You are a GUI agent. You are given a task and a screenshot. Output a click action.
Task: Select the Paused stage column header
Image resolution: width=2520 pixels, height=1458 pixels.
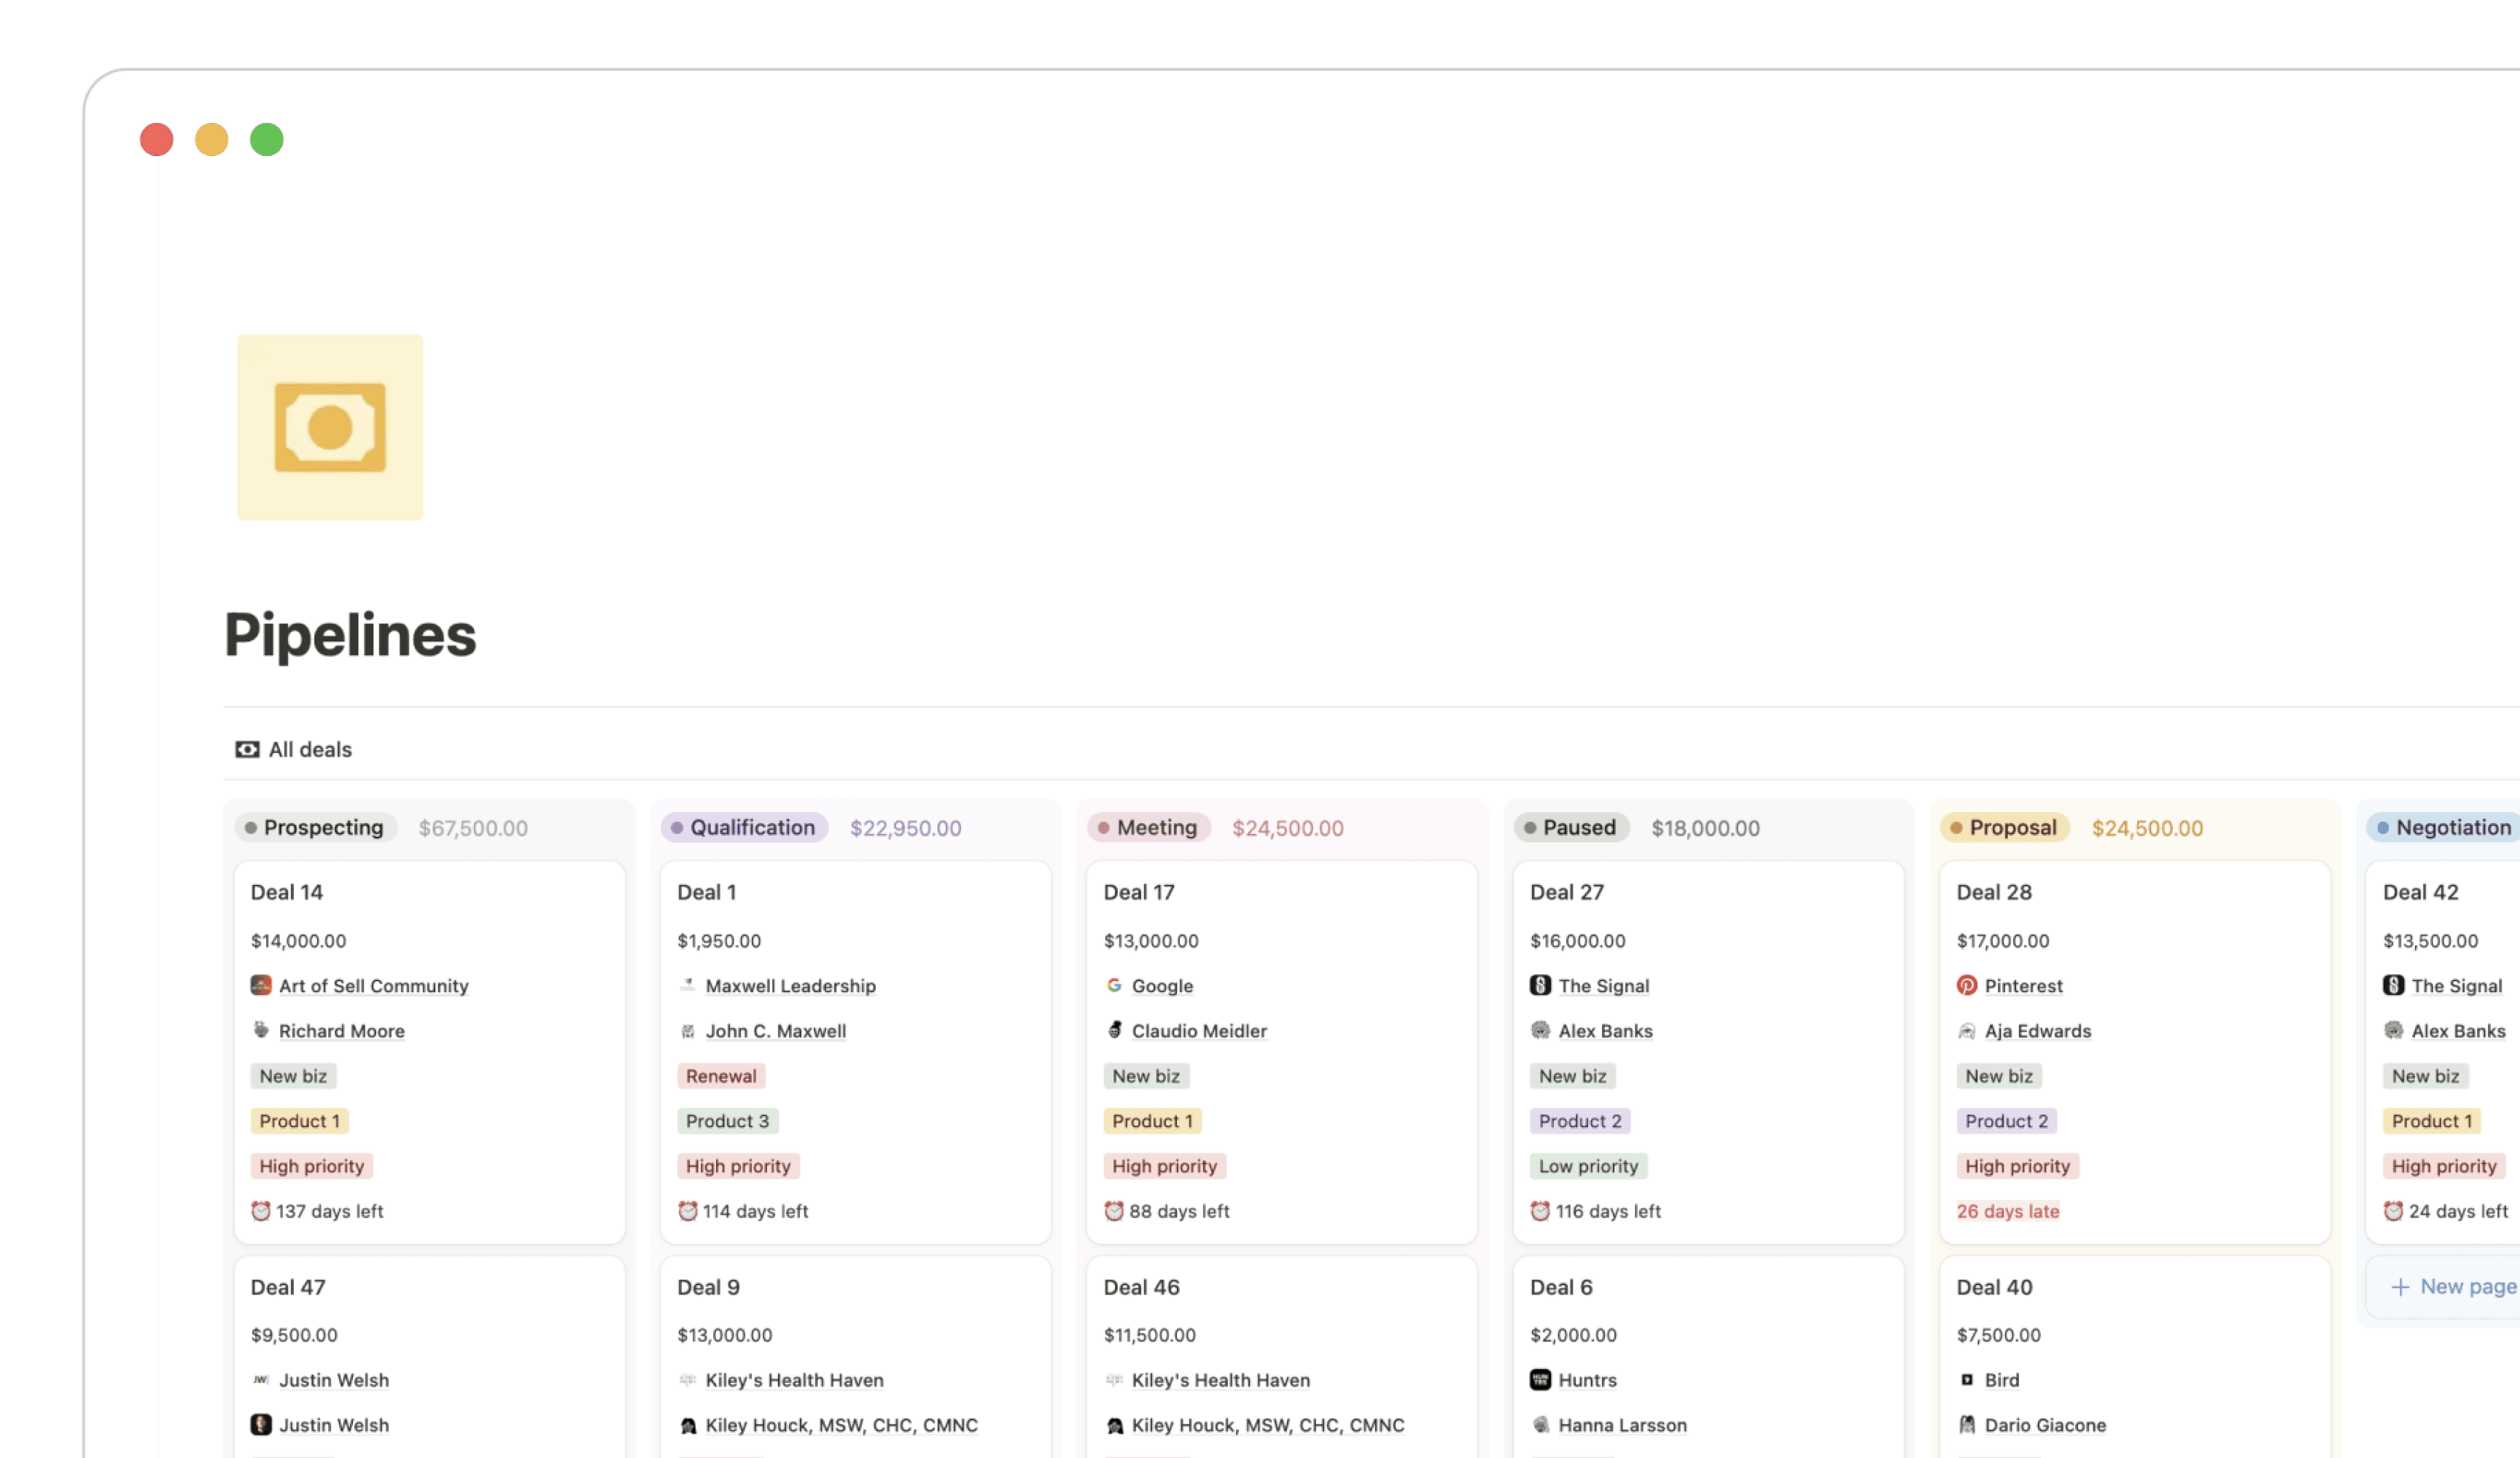(1571, 828)
